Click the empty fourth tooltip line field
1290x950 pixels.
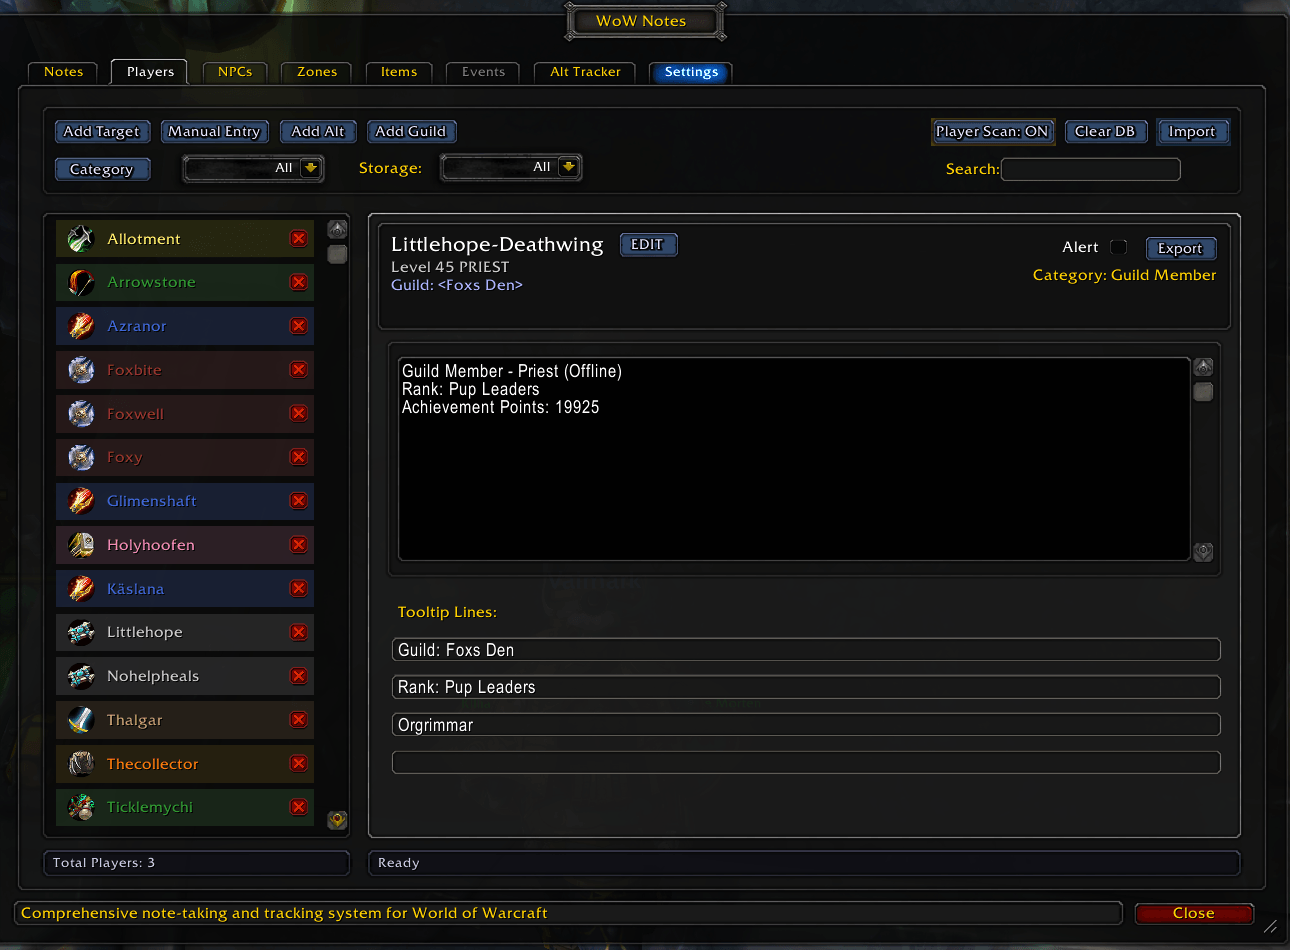pyautogui.click(x=806, y=763)
